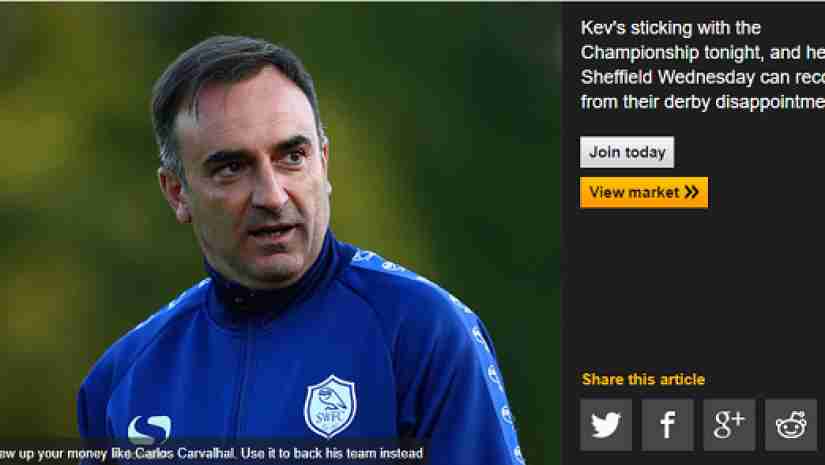This screenshot has height=465, width=825.
Task: Click the double chevron on View market
Action: coord(691,193)
